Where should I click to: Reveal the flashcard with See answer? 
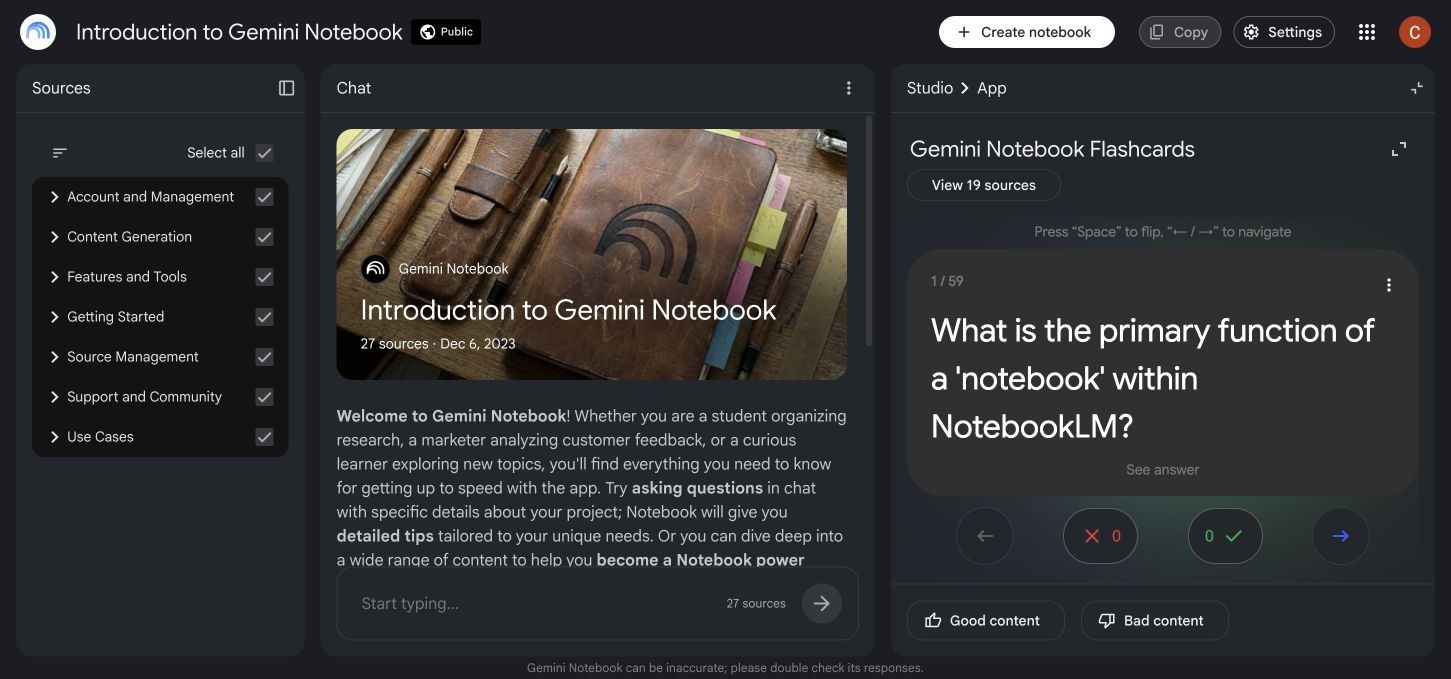click(1162, 470)
